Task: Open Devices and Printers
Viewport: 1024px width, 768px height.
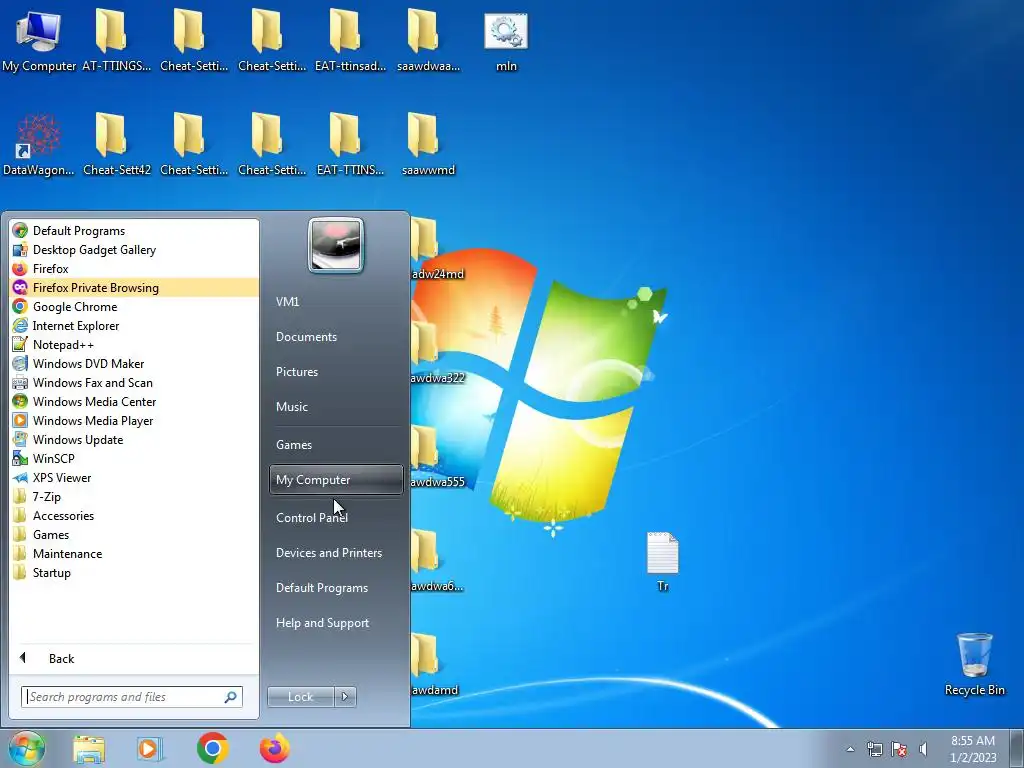Action: tap(336, 553)
